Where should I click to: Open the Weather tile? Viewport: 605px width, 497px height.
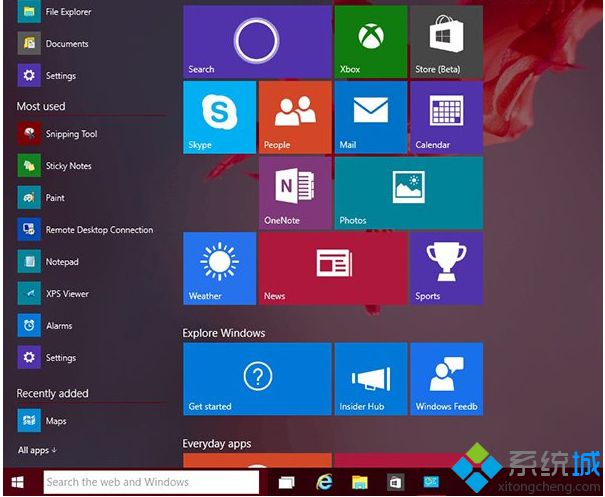(x=220, y=269)
